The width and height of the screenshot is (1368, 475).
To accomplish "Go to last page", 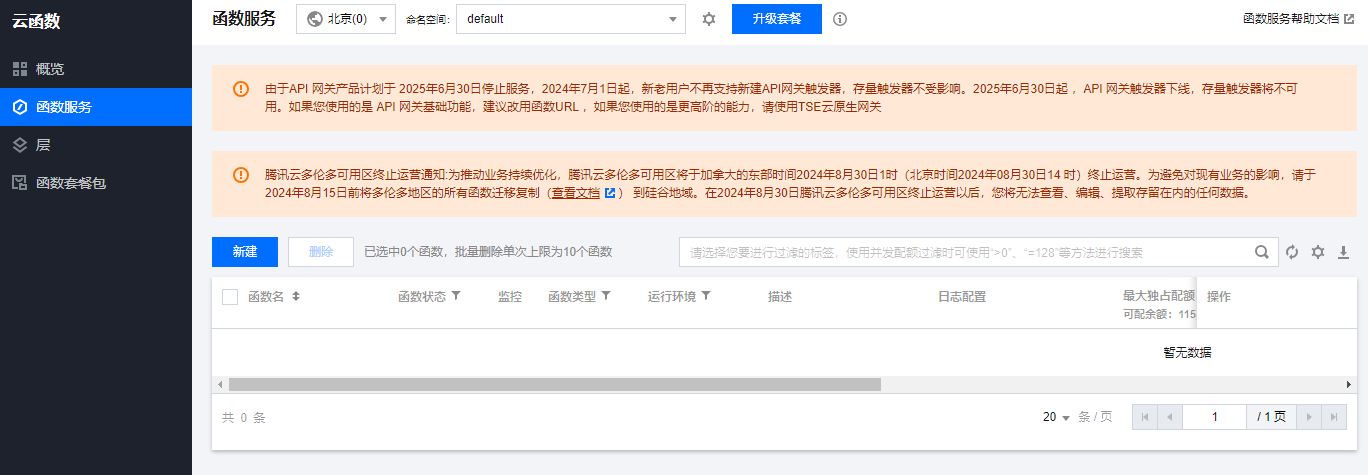I will [1334, 417].
